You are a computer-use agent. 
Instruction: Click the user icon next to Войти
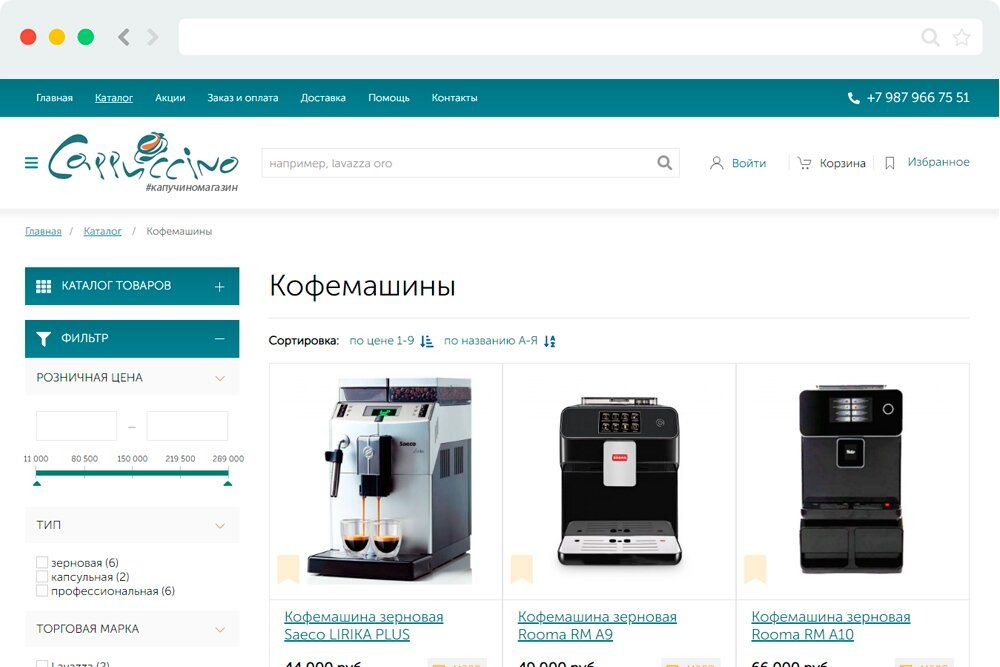[717, 163]
